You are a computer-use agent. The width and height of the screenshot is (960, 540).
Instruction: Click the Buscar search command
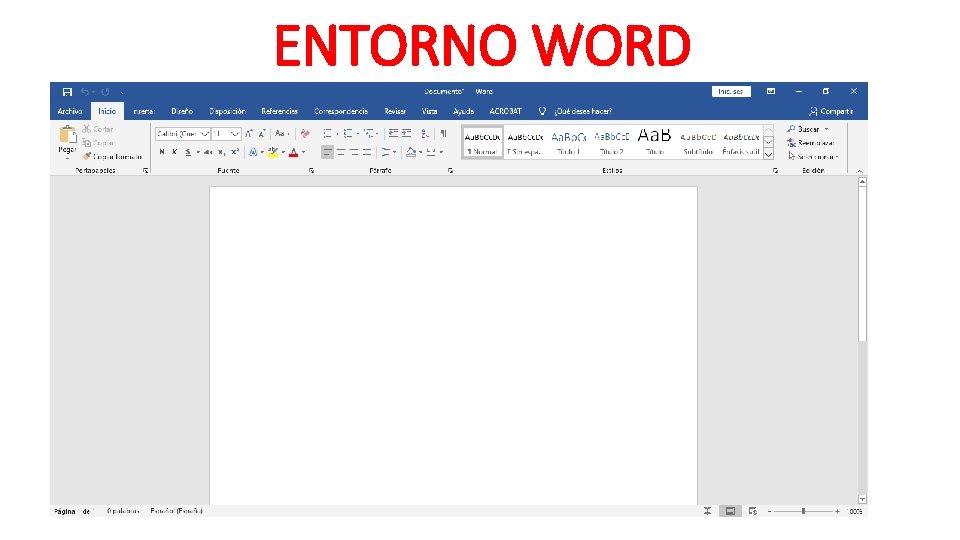(x=808, y=129)
